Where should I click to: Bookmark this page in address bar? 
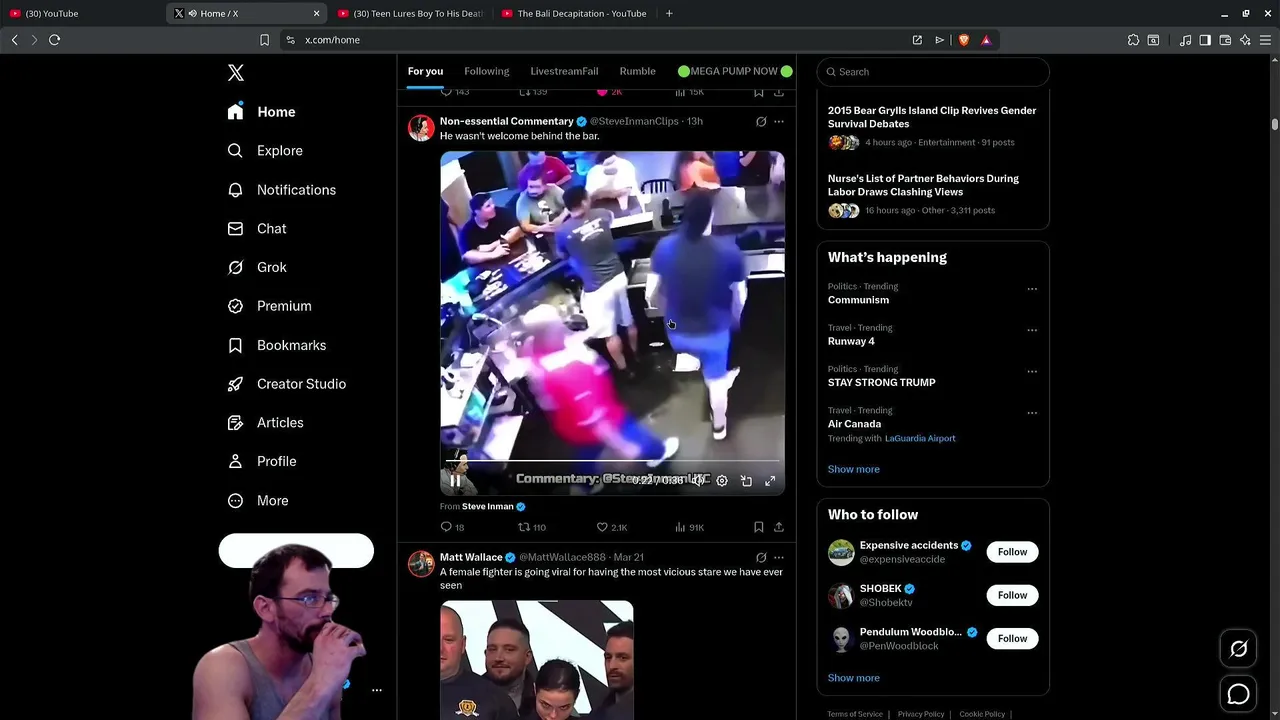coord(264,40)
